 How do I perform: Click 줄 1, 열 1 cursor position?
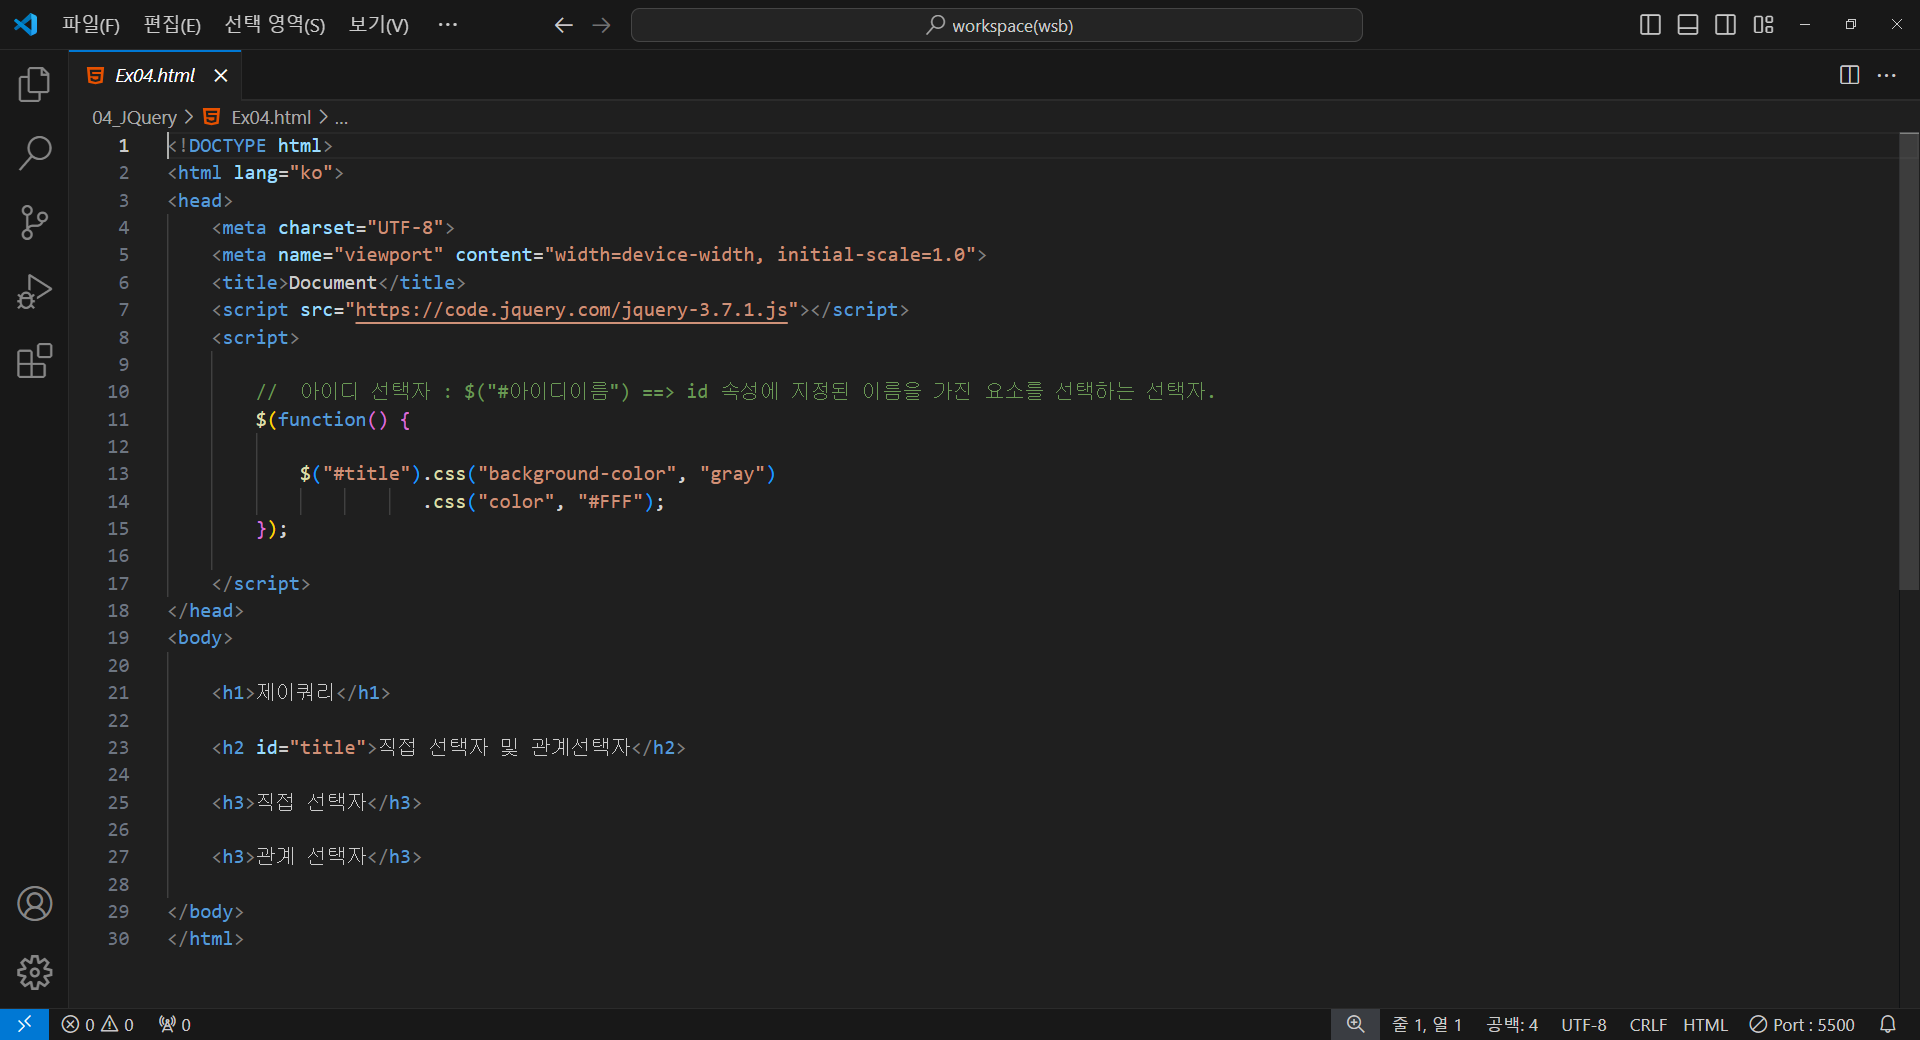coord(1427,1024)
